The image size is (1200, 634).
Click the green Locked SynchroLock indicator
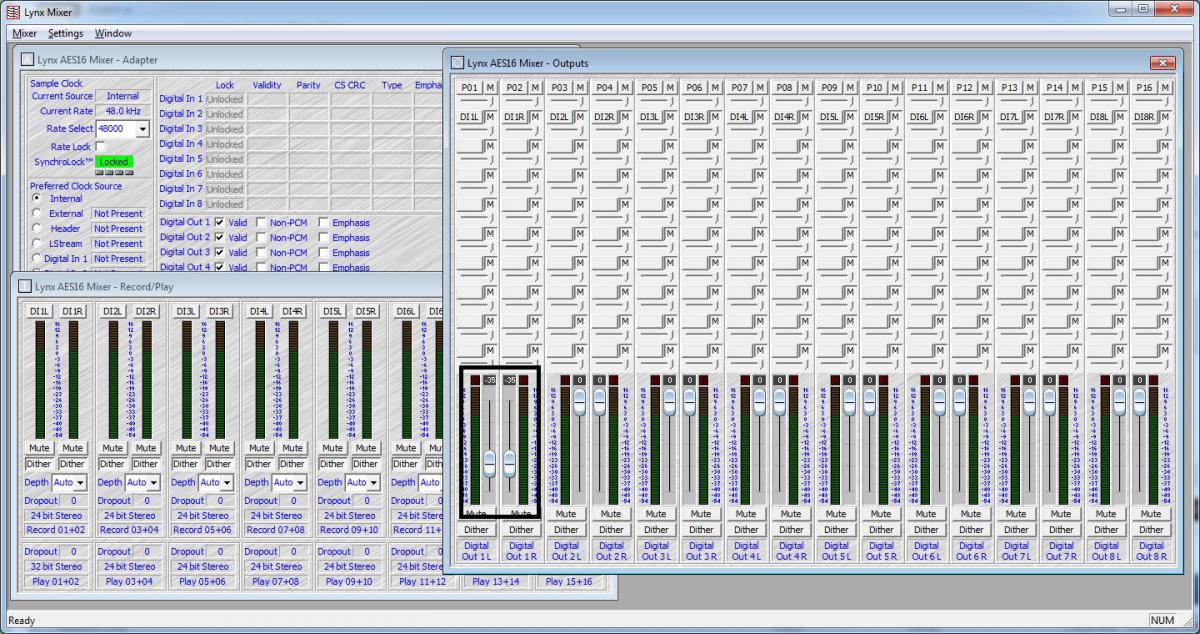point(113,162)
